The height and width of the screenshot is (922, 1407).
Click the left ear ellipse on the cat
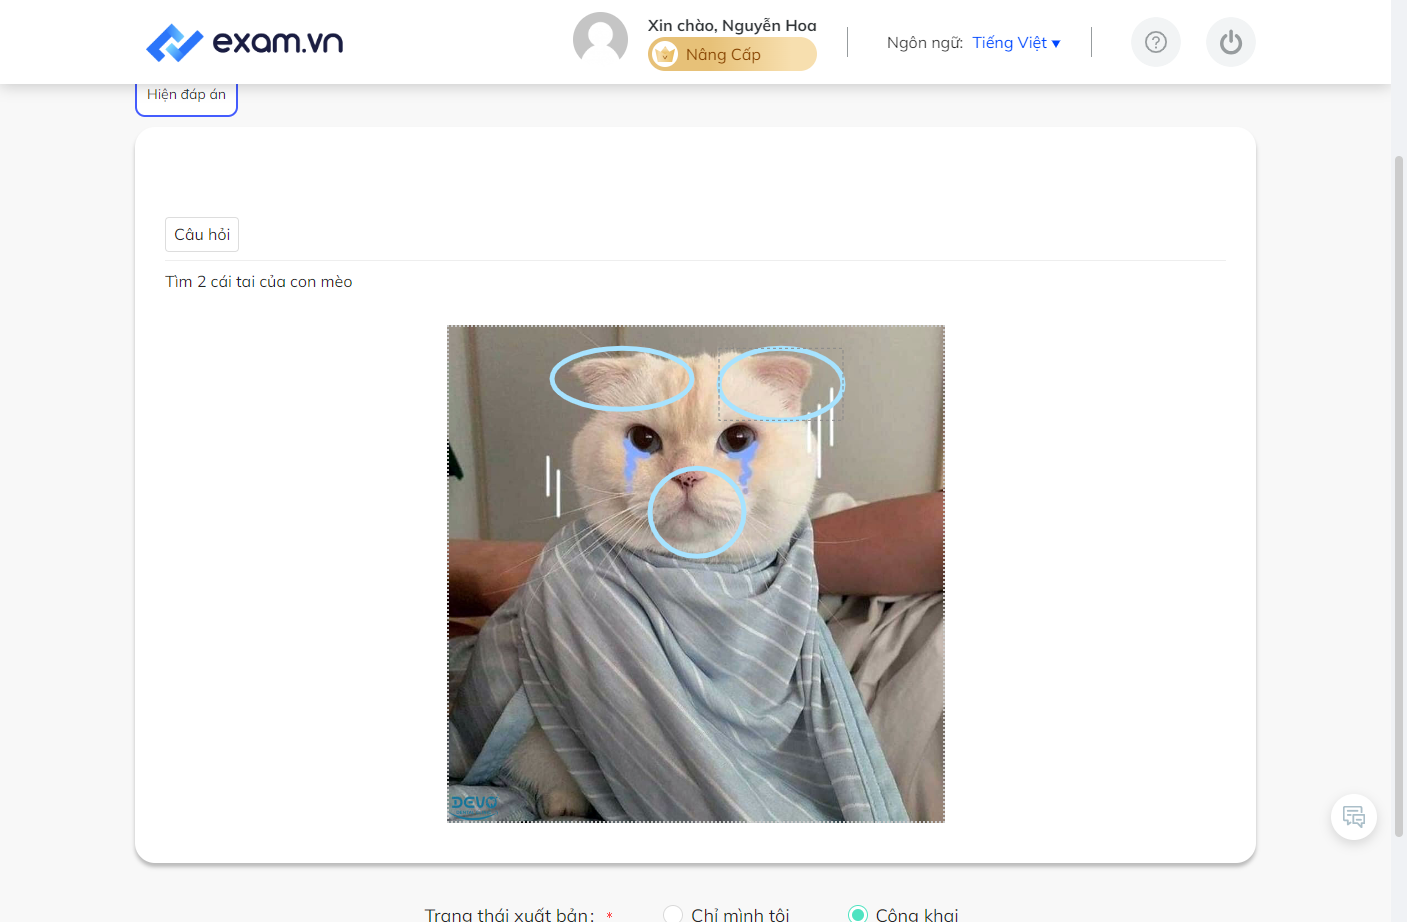click(x=622, y=378)
